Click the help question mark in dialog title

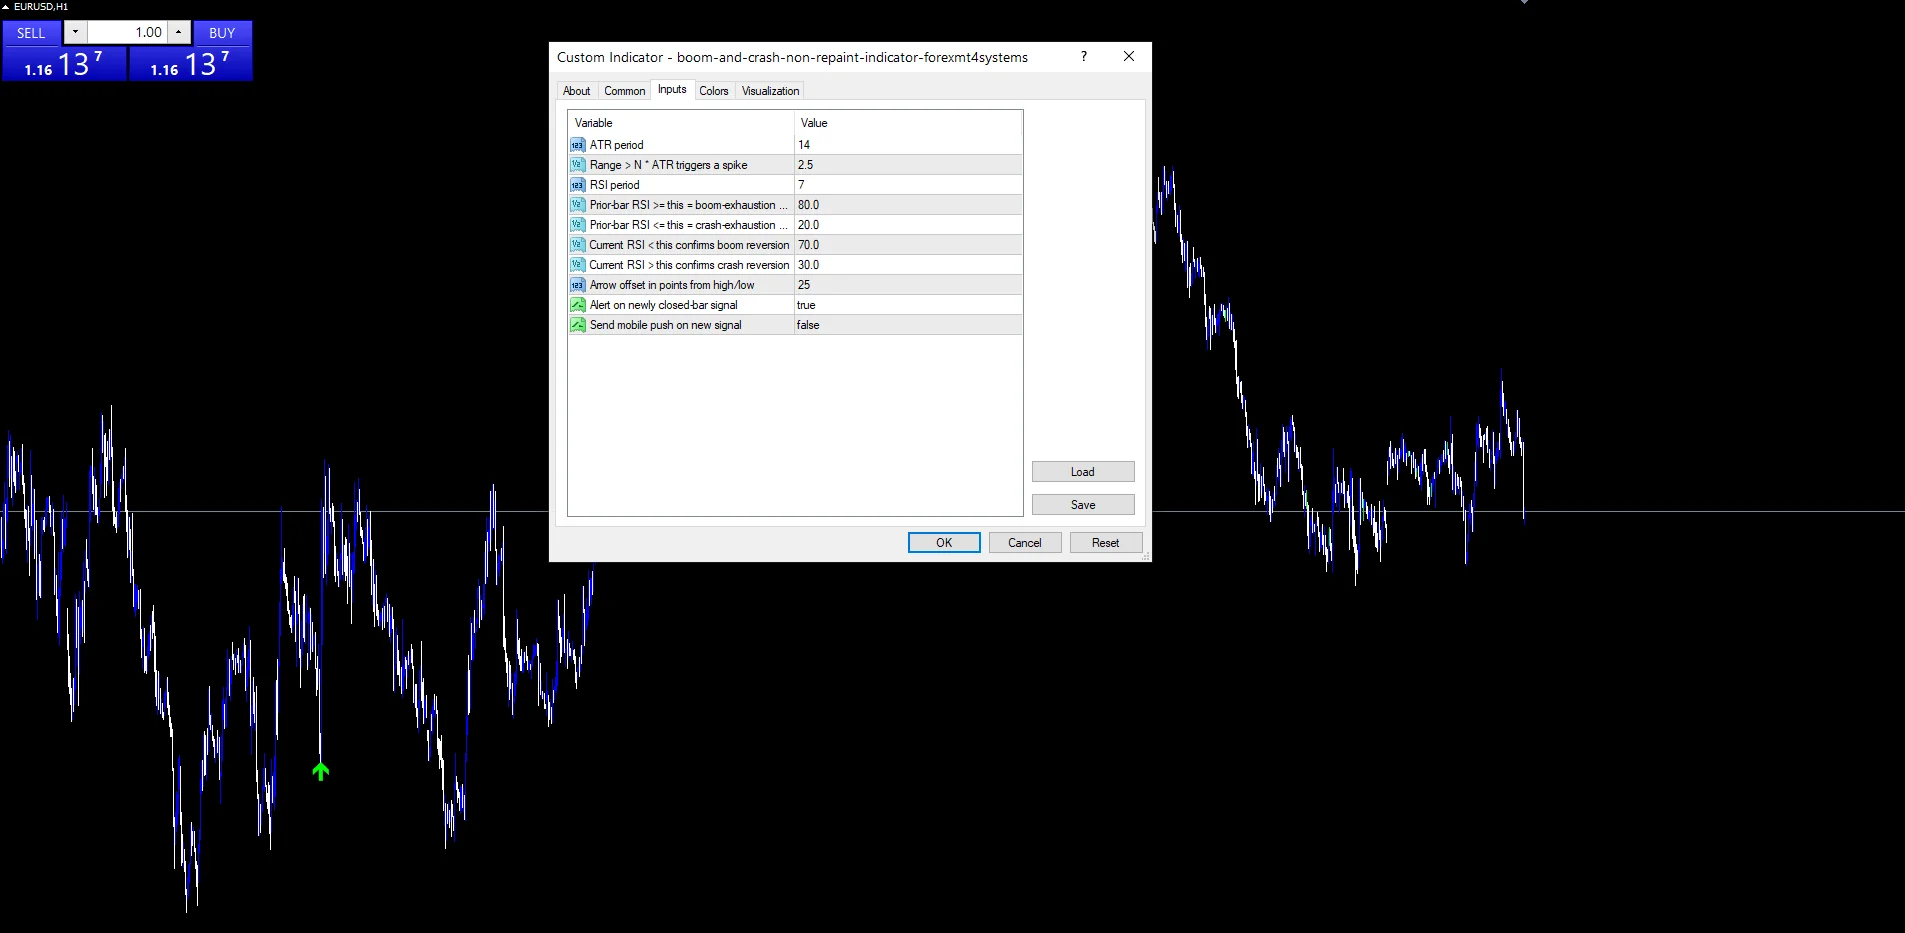tap(1083, 57)
